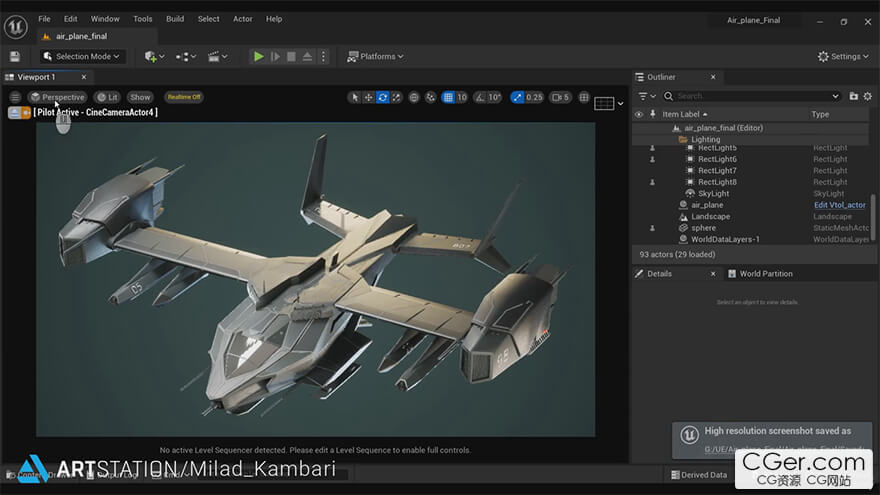Expand the Platforms dropdown

click(376, 57)
